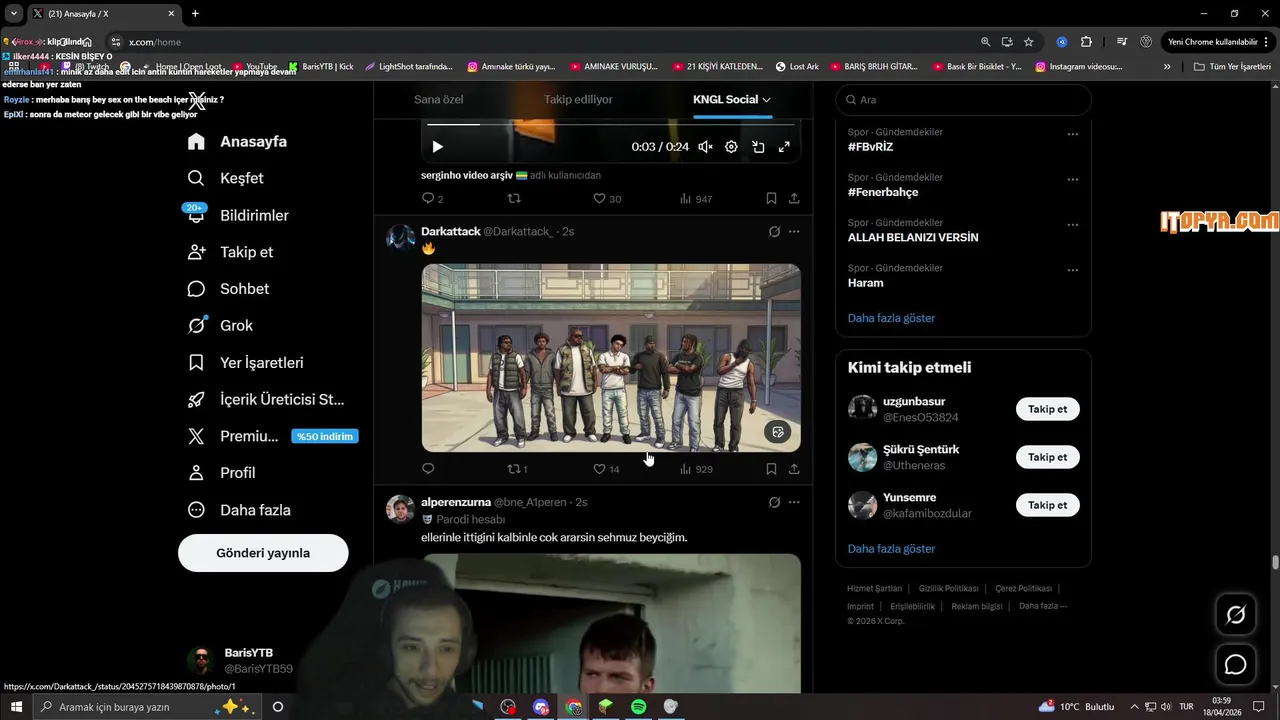Viewport: 1280px width, 720px height.
Task: Open the #Fenerbahçe trend
Action: [x=883, y=192]
